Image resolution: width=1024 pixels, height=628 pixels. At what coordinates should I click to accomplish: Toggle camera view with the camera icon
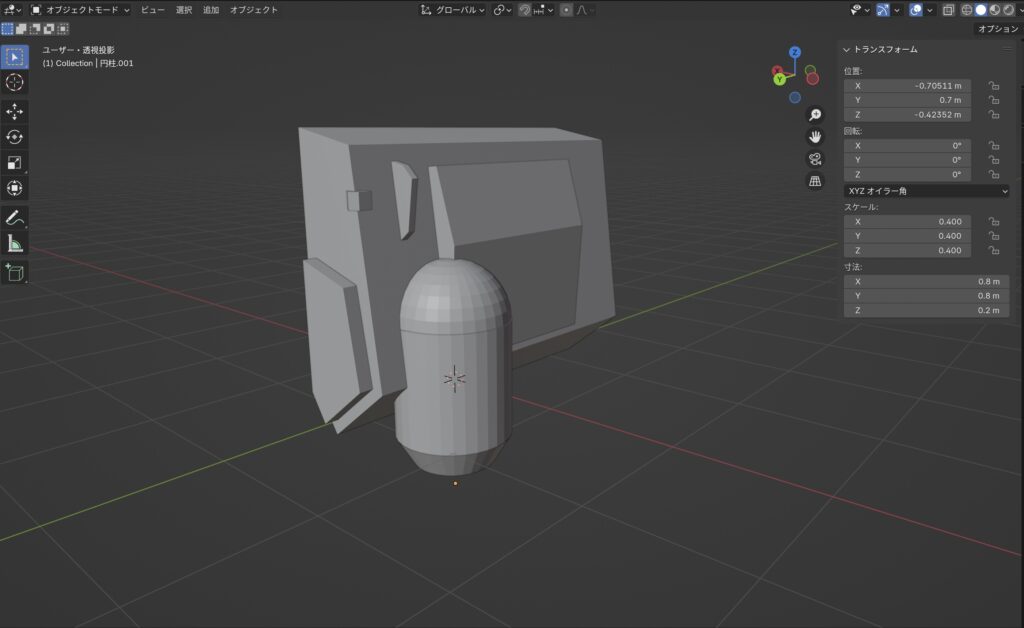coord(815,159)
